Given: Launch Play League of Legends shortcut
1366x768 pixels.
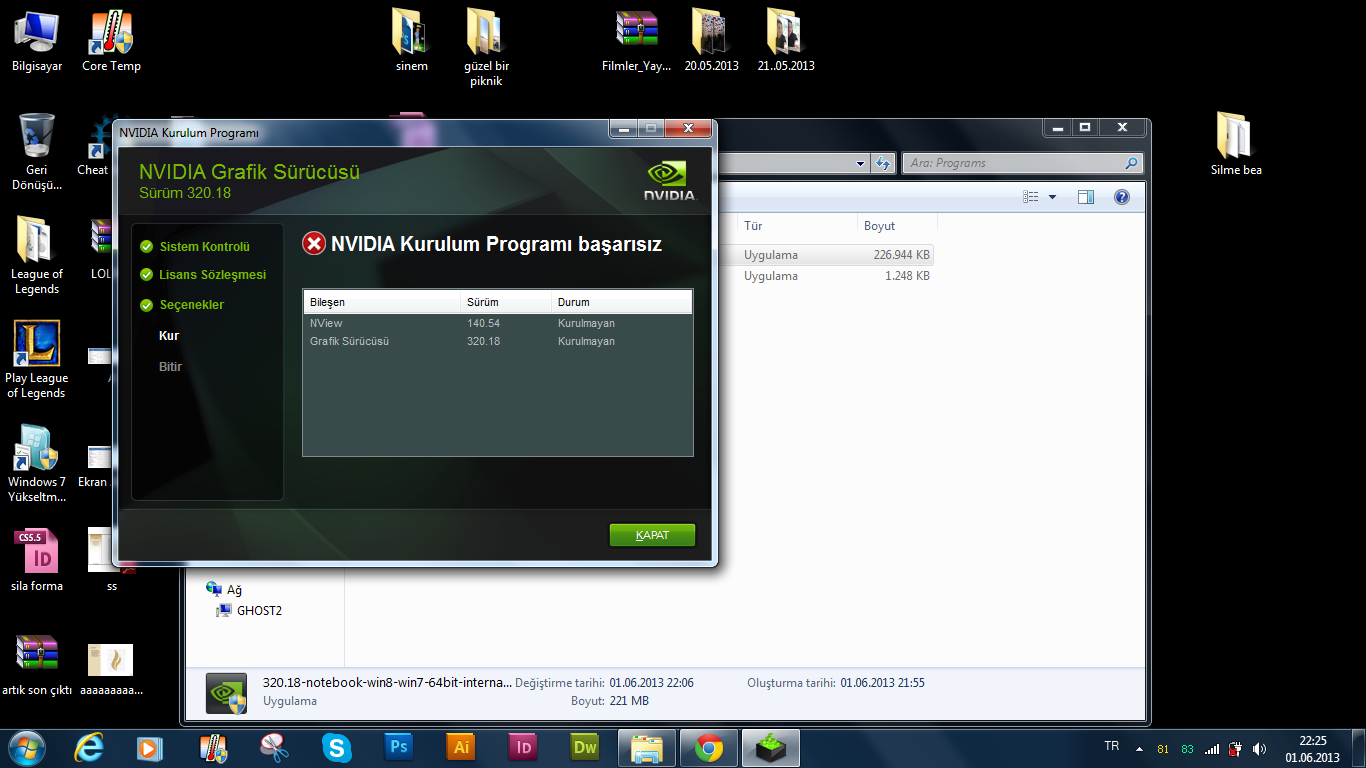Looking at the screenshot, I should coord(37,360).
